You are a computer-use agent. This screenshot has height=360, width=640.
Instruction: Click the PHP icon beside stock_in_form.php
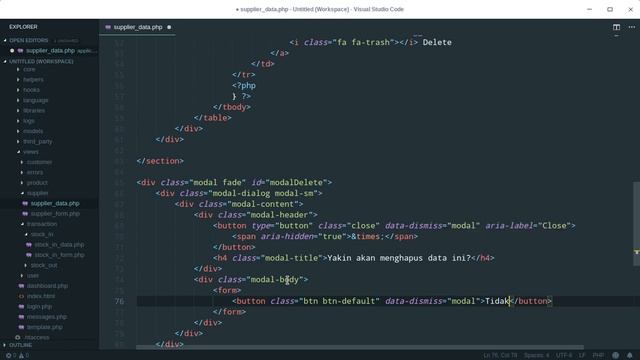(29, 255)
